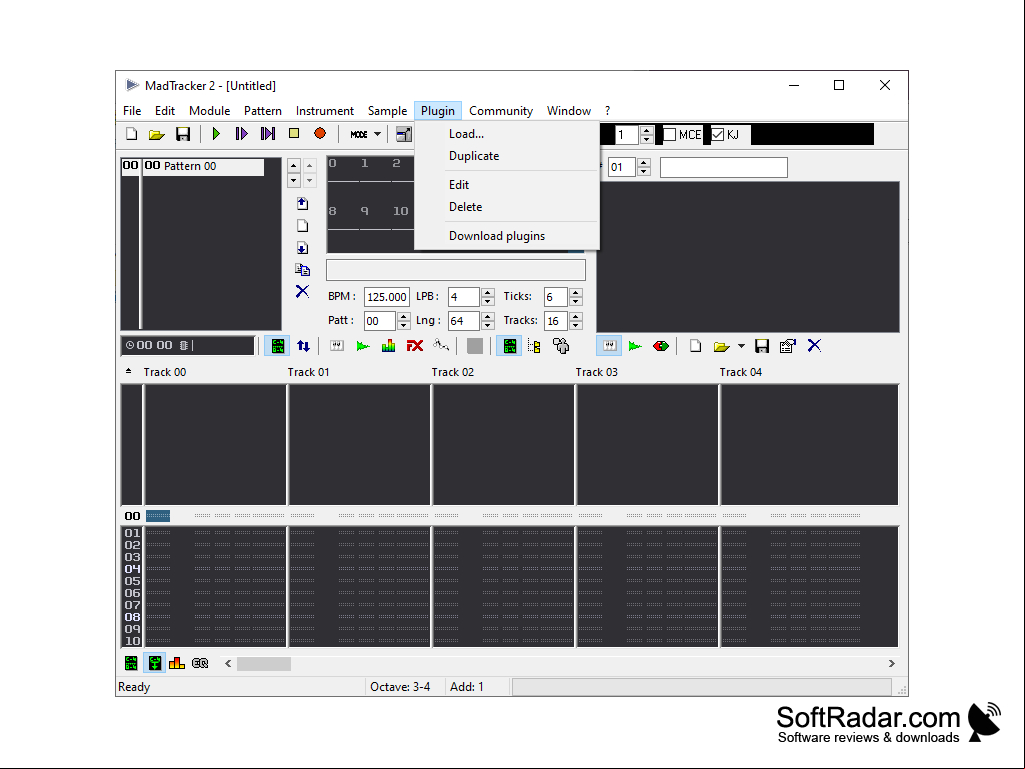Screen dimensions: 1025x769
Task: Toggle recording with the red circle button
Action: point(320,133)
